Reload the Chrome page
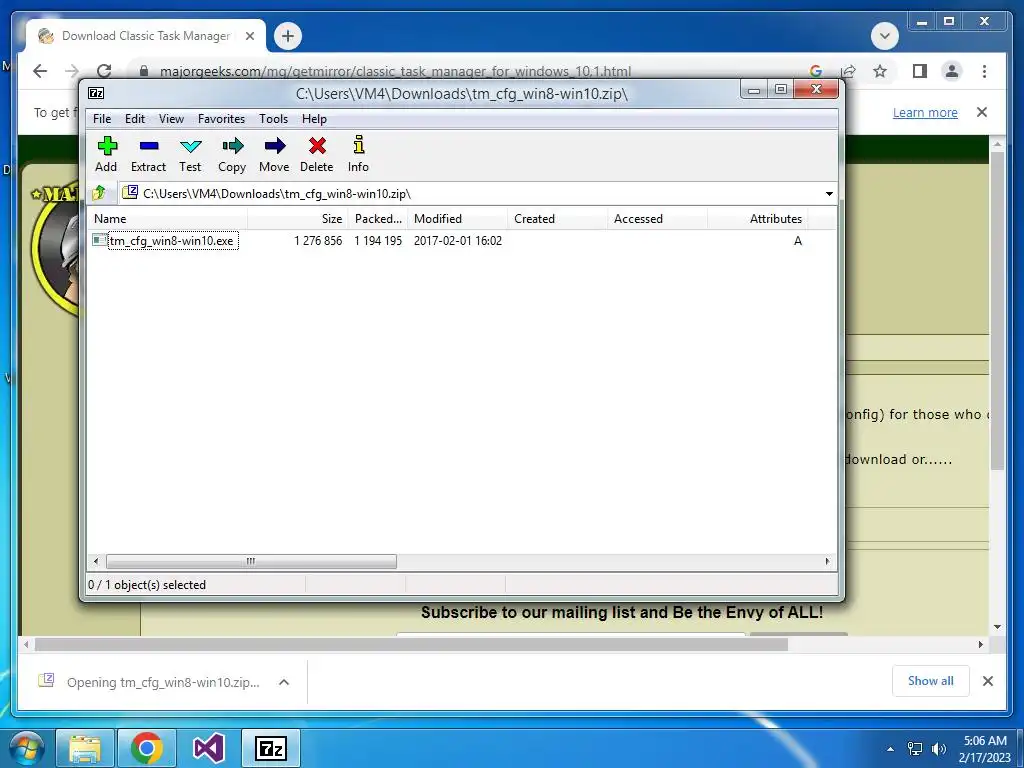 [x=104, y=71]
